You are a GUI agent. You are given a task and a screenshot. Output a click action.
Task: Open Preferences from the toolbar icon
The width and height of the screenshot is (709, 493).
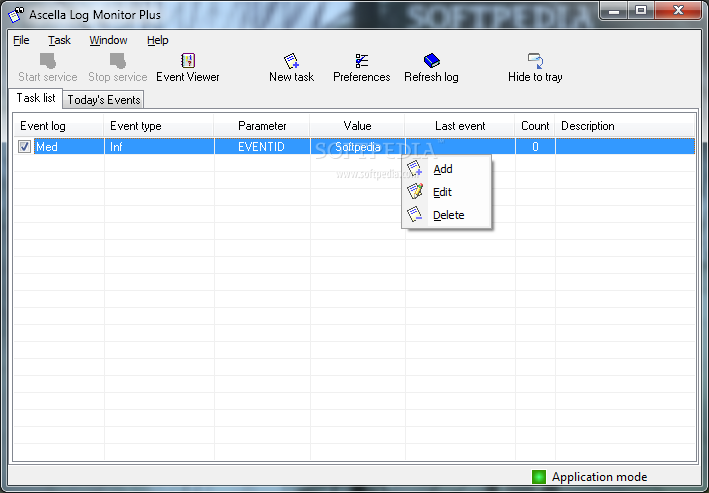pos(361,60)
